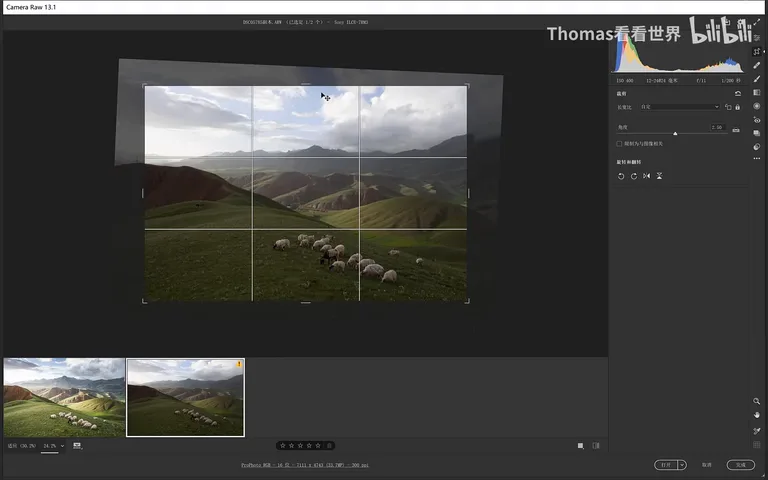Select the Red Eye removal tool
Viewport: 768px width, 480px height.
(x=757, y=120)
